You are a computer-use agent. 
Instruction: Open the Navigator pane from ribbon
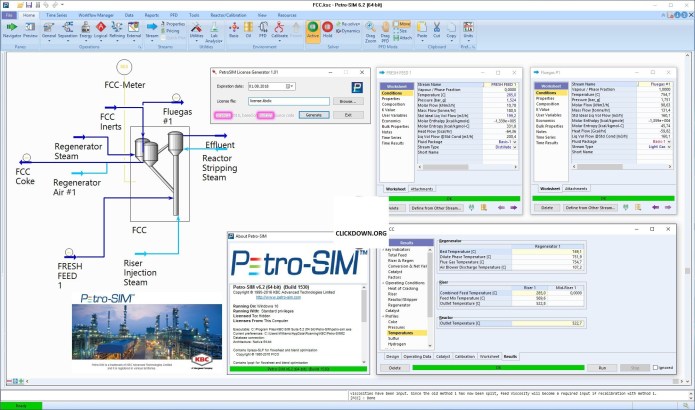click(x=12, y=30)
